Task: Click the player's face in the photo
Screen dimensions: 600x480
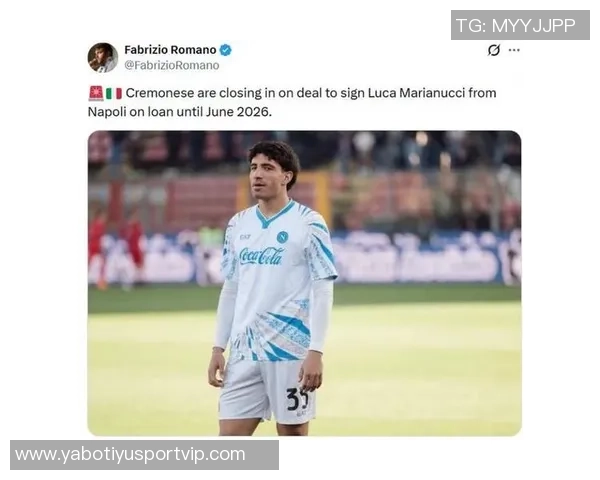Action: click(266, 175)
